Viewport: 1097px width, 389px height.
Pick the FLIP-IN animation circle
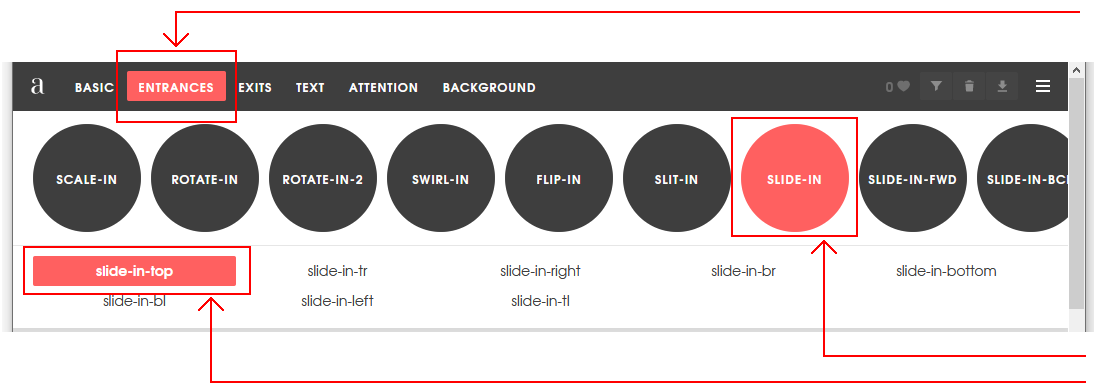[559, 178]
